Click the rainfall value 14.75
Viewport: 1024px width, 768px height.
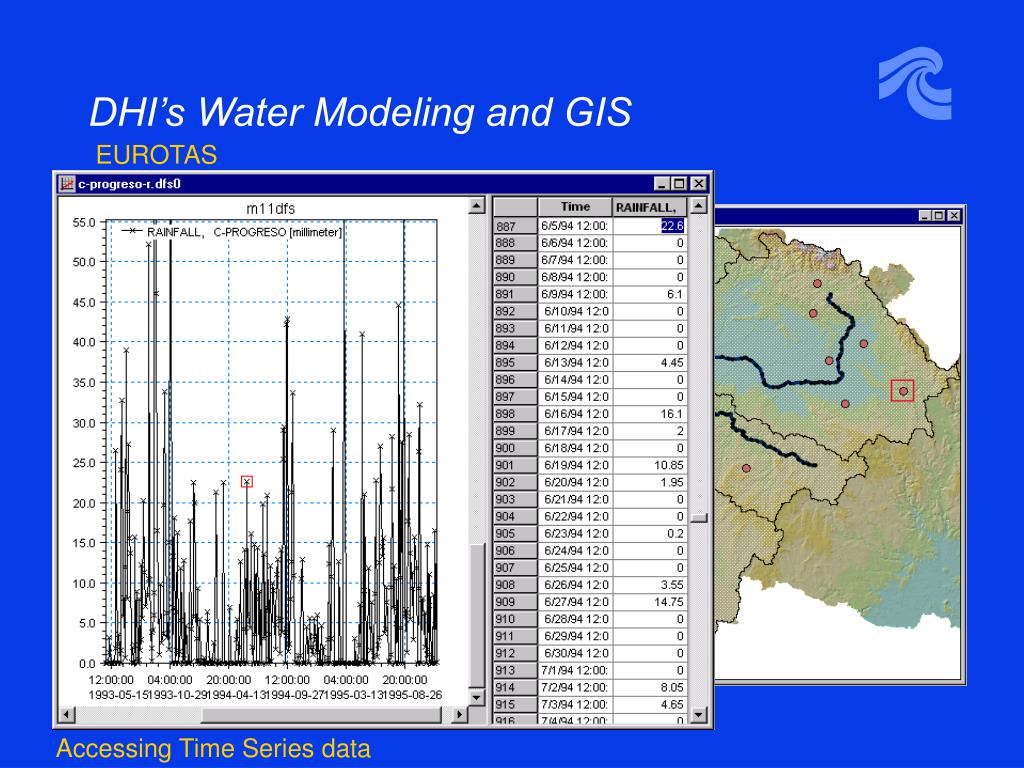coord(650,601)
